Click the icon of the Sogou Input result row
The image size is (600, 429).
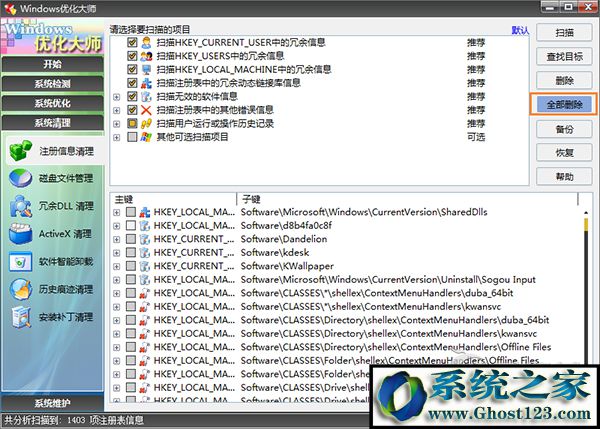(x=144, y=279)
